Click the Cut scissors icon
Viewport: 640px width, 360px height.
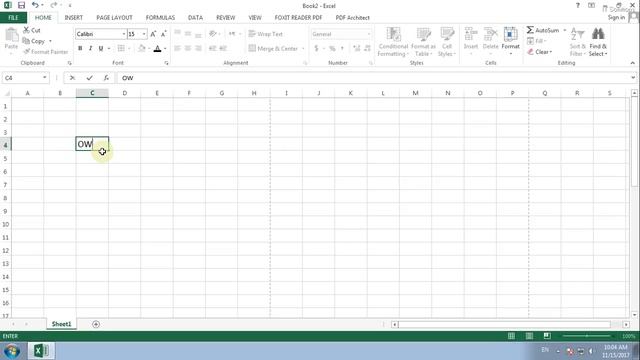tap(27, 30)
